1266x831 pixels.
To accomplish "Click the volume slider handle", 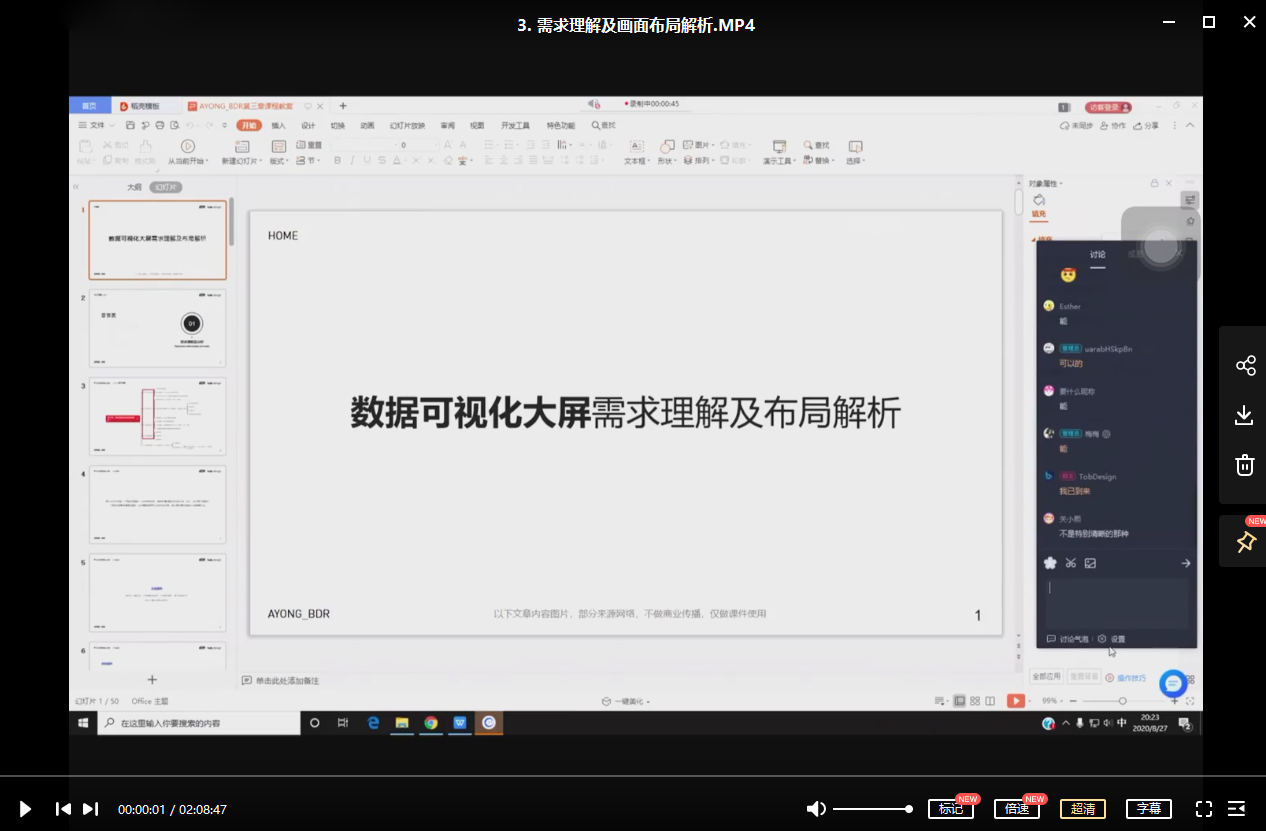I will 909,809.
